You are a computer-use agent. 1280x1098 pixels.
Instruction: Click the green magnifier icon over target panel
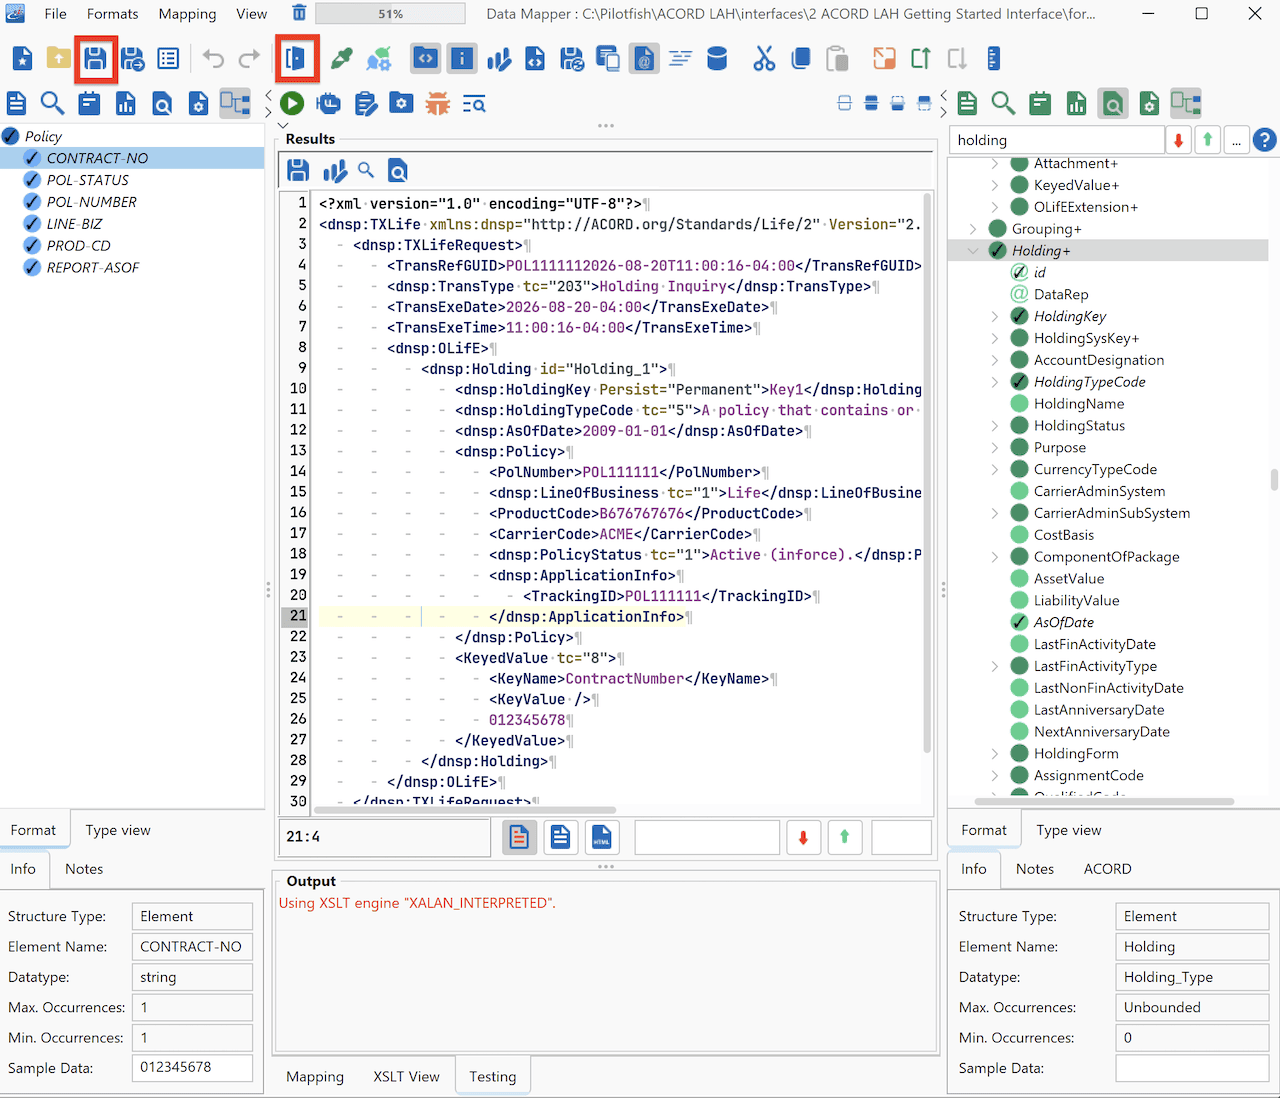(x=1003, y=103)
